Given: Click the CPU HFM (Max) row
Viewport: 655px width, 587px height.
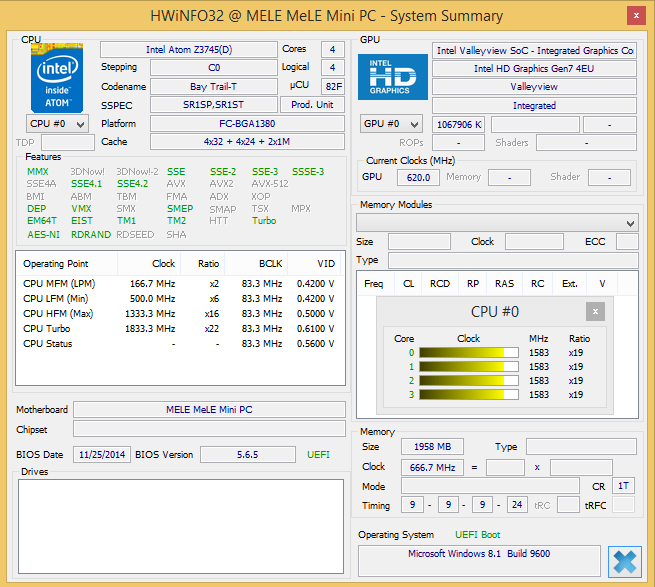Looking at the screenshot, I should coord(179,314).
